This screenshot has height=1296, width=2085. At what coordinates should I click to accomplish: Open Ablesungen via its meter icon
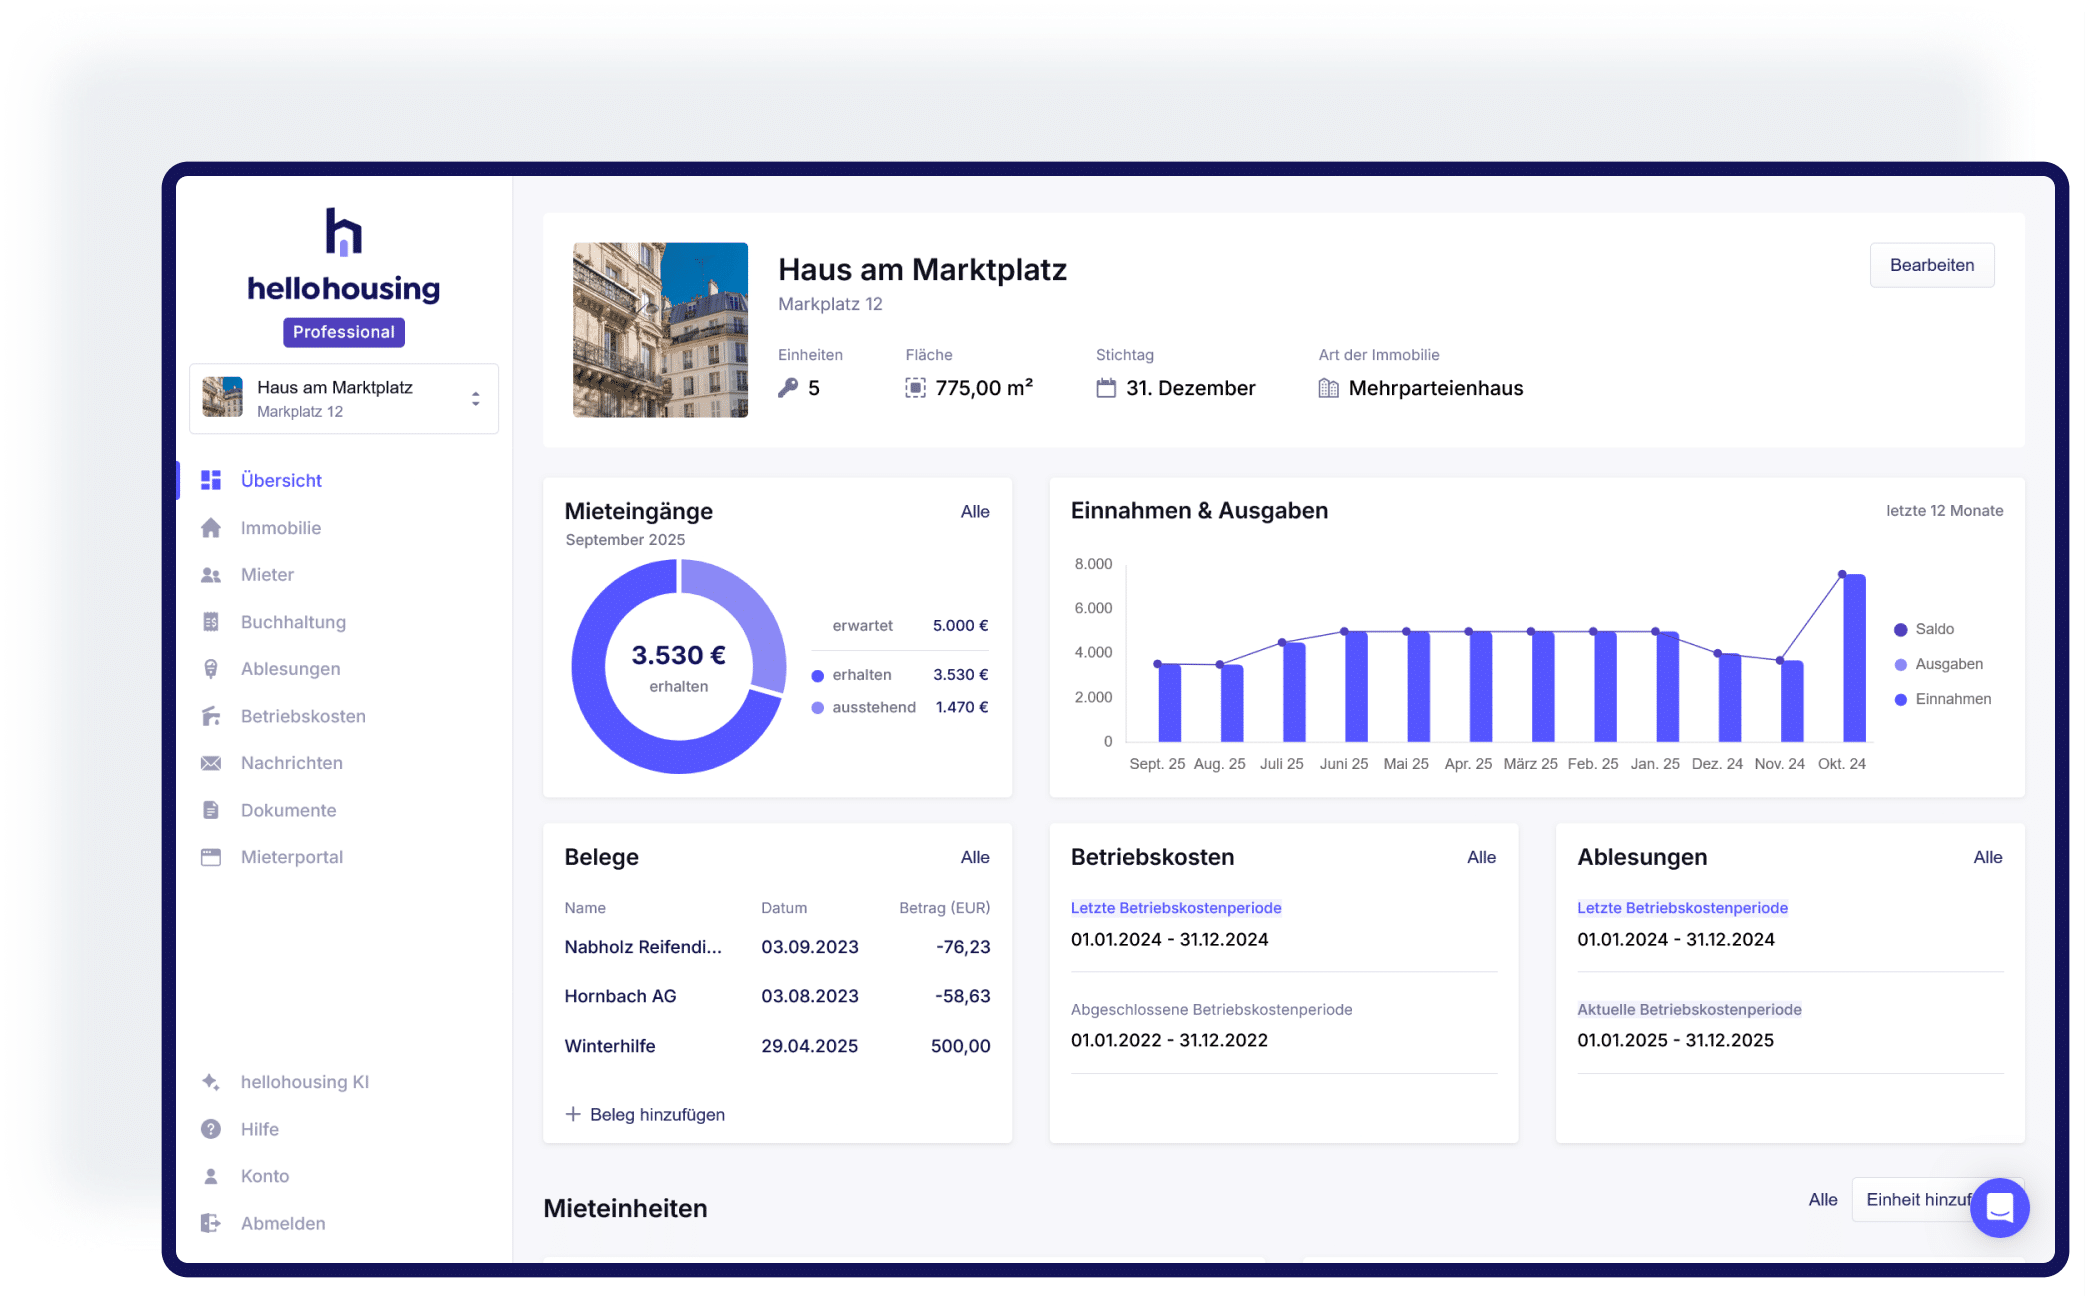pos(211,669)
